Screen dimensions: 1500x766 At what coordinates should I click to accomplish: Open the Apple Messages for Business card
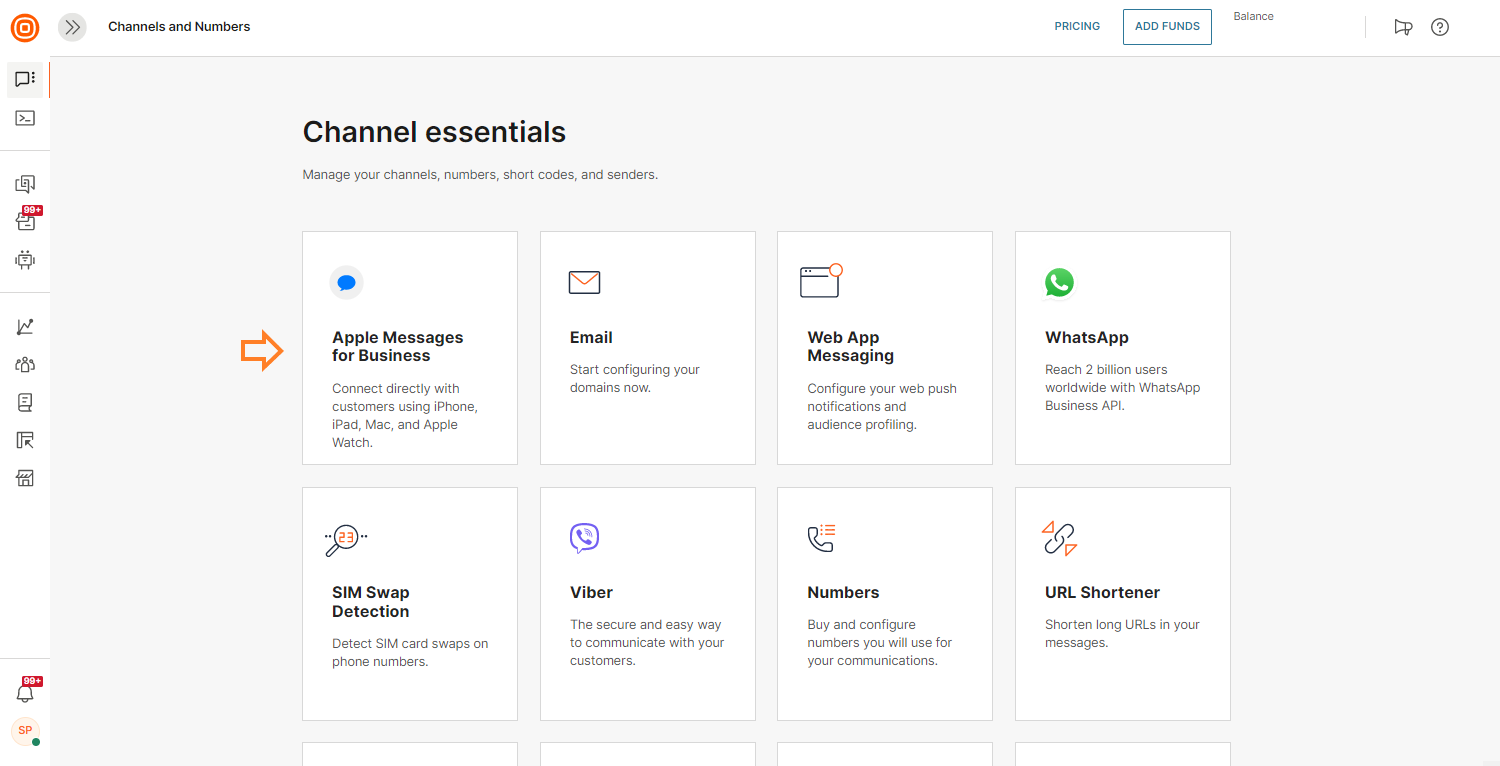click(x=410, y=348)
